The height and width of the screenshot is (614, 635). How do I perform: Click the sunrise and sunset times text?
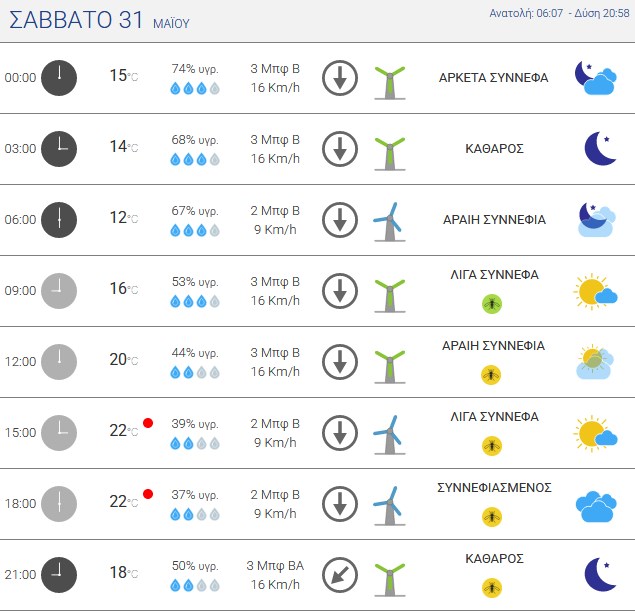coord(559,13)
